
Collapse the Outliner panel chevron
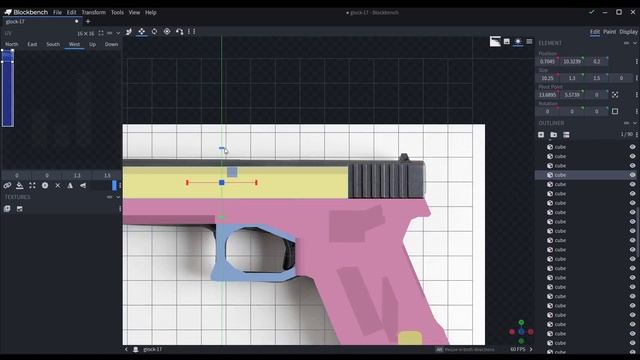(x=635, y=123)
